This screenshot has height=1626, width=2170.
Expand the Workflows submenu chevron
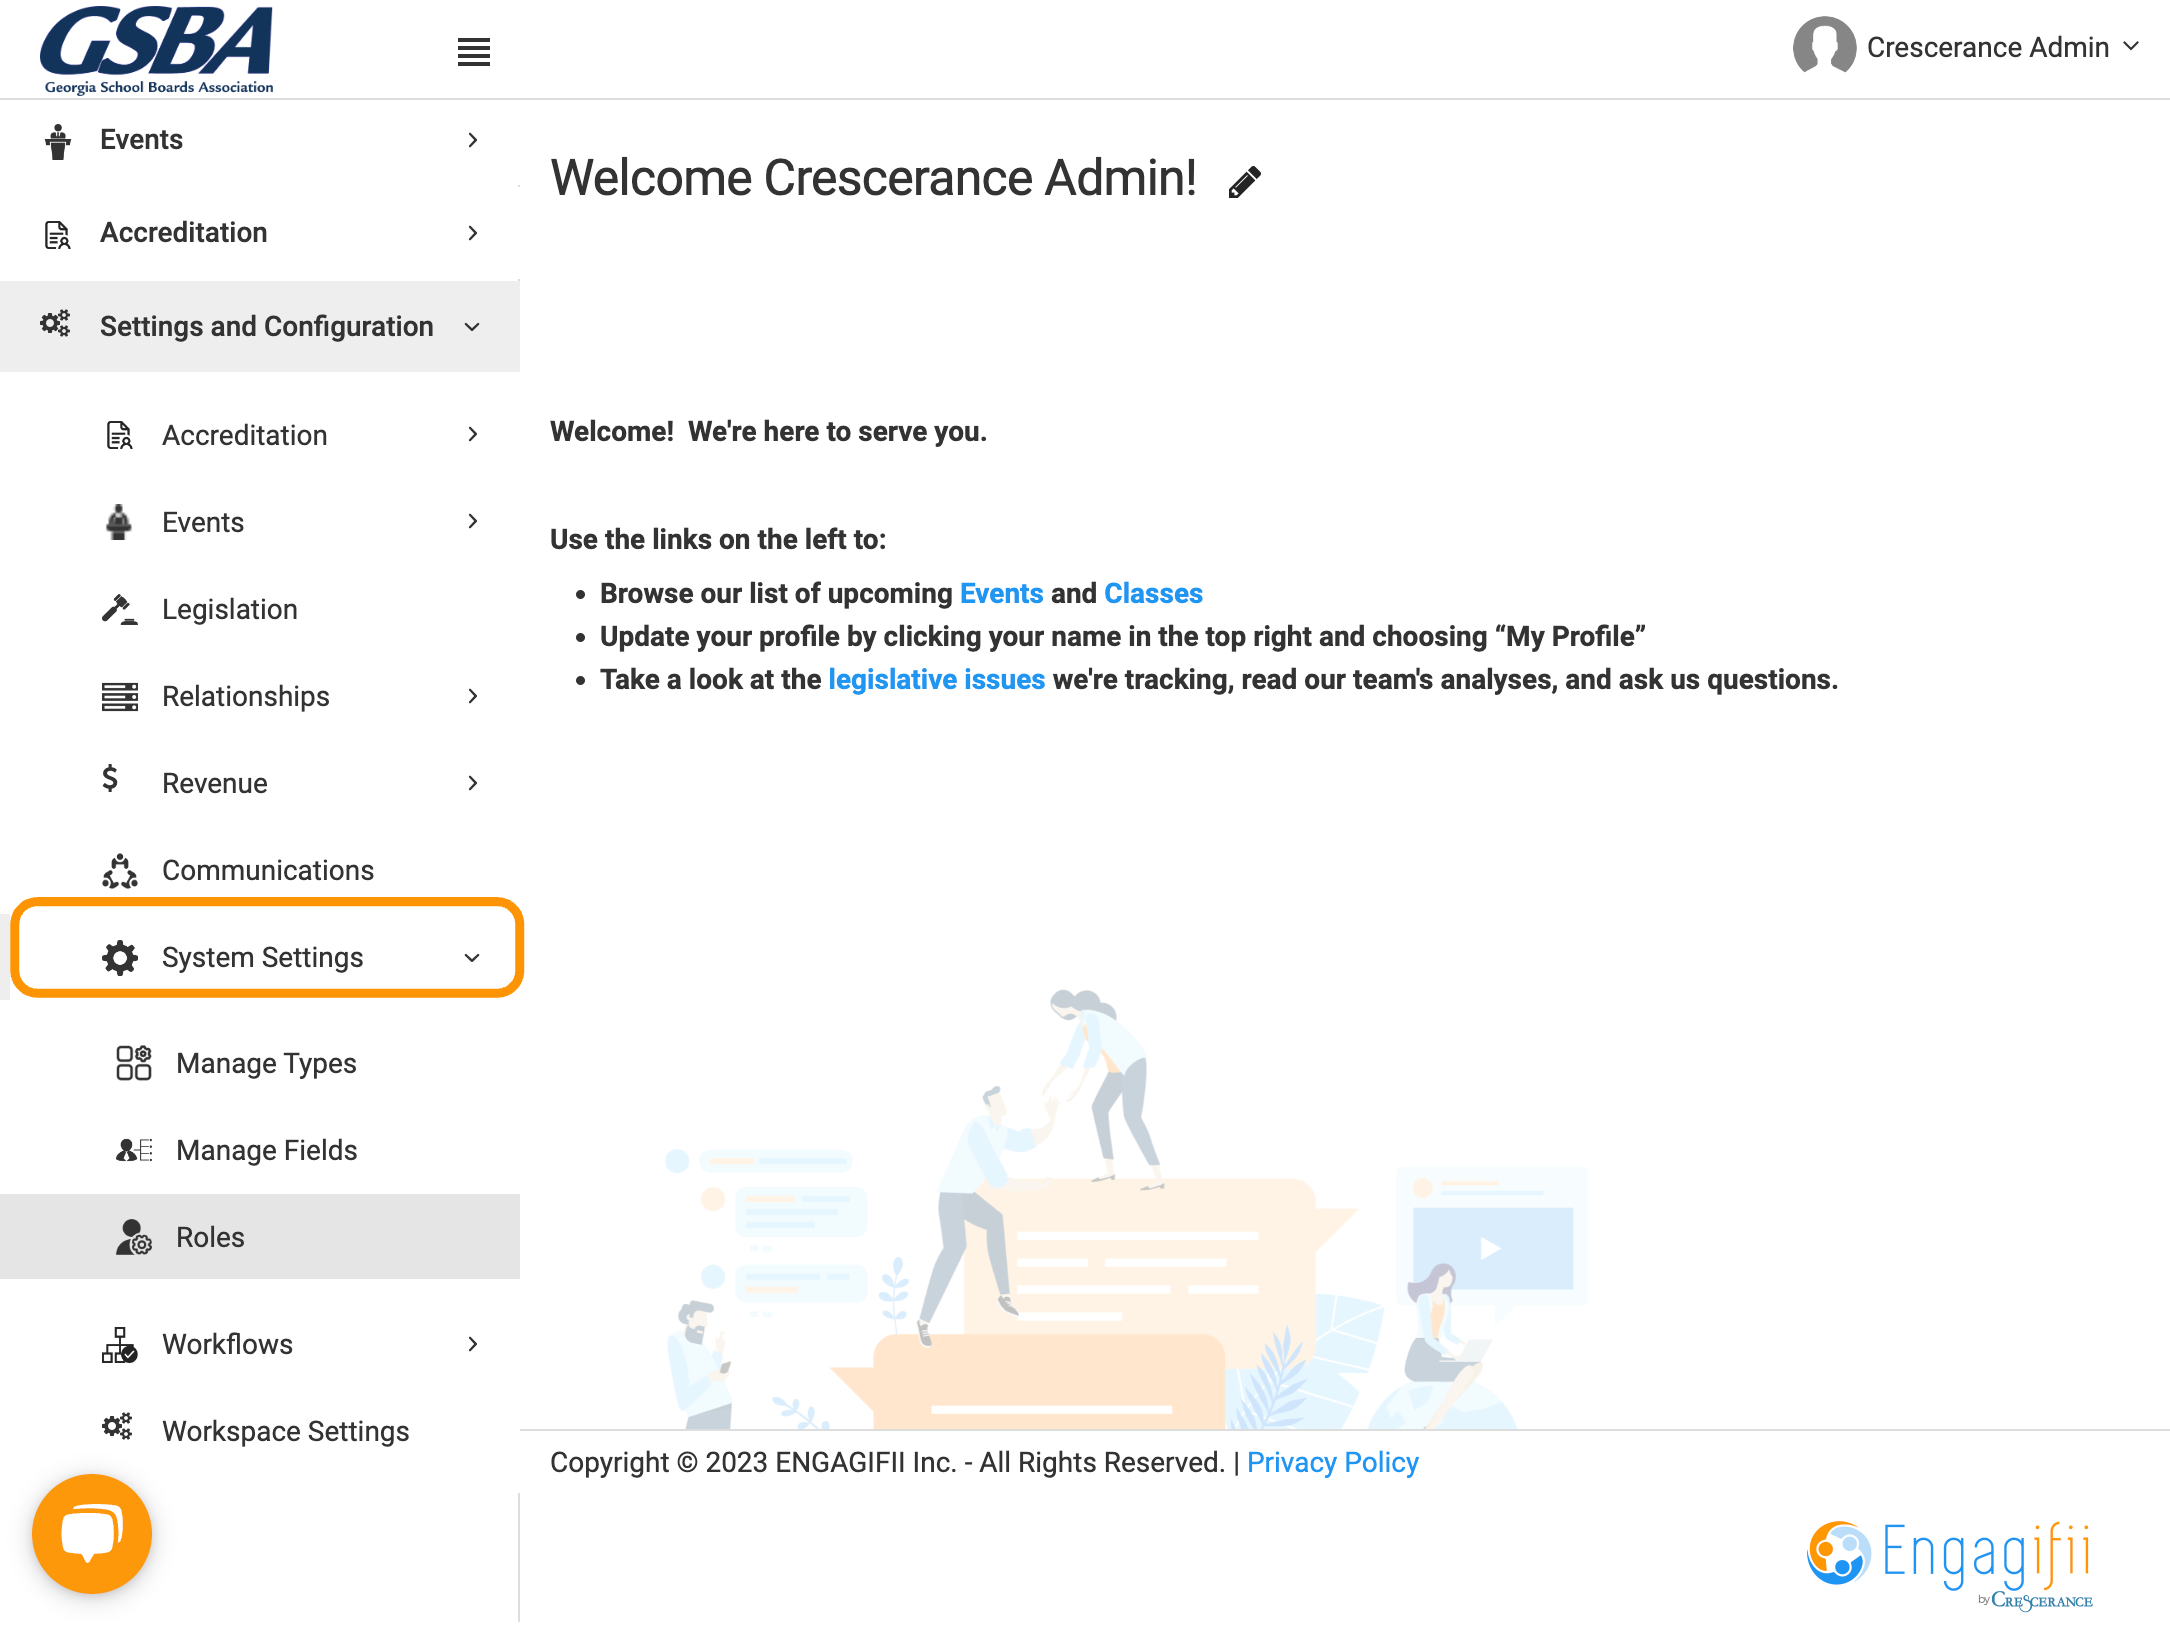(x=473, y=1344)
